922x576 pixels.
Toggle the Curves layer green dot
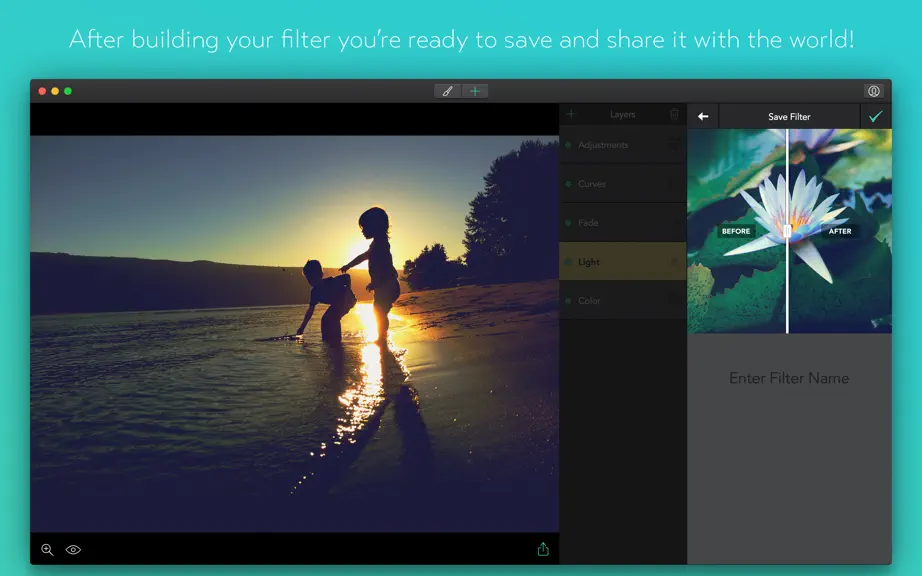click(568, 184)
